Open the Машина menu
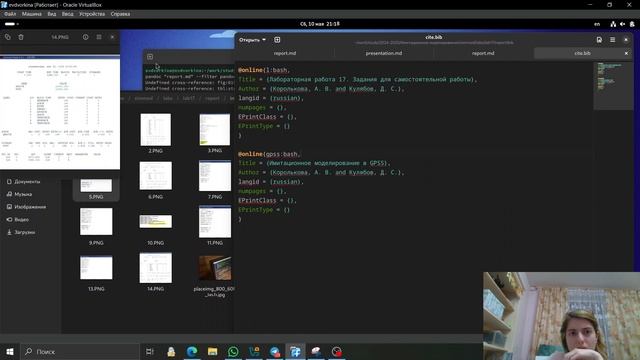The image size is (640, 360). pyautogui.click(x=31, y=14)
